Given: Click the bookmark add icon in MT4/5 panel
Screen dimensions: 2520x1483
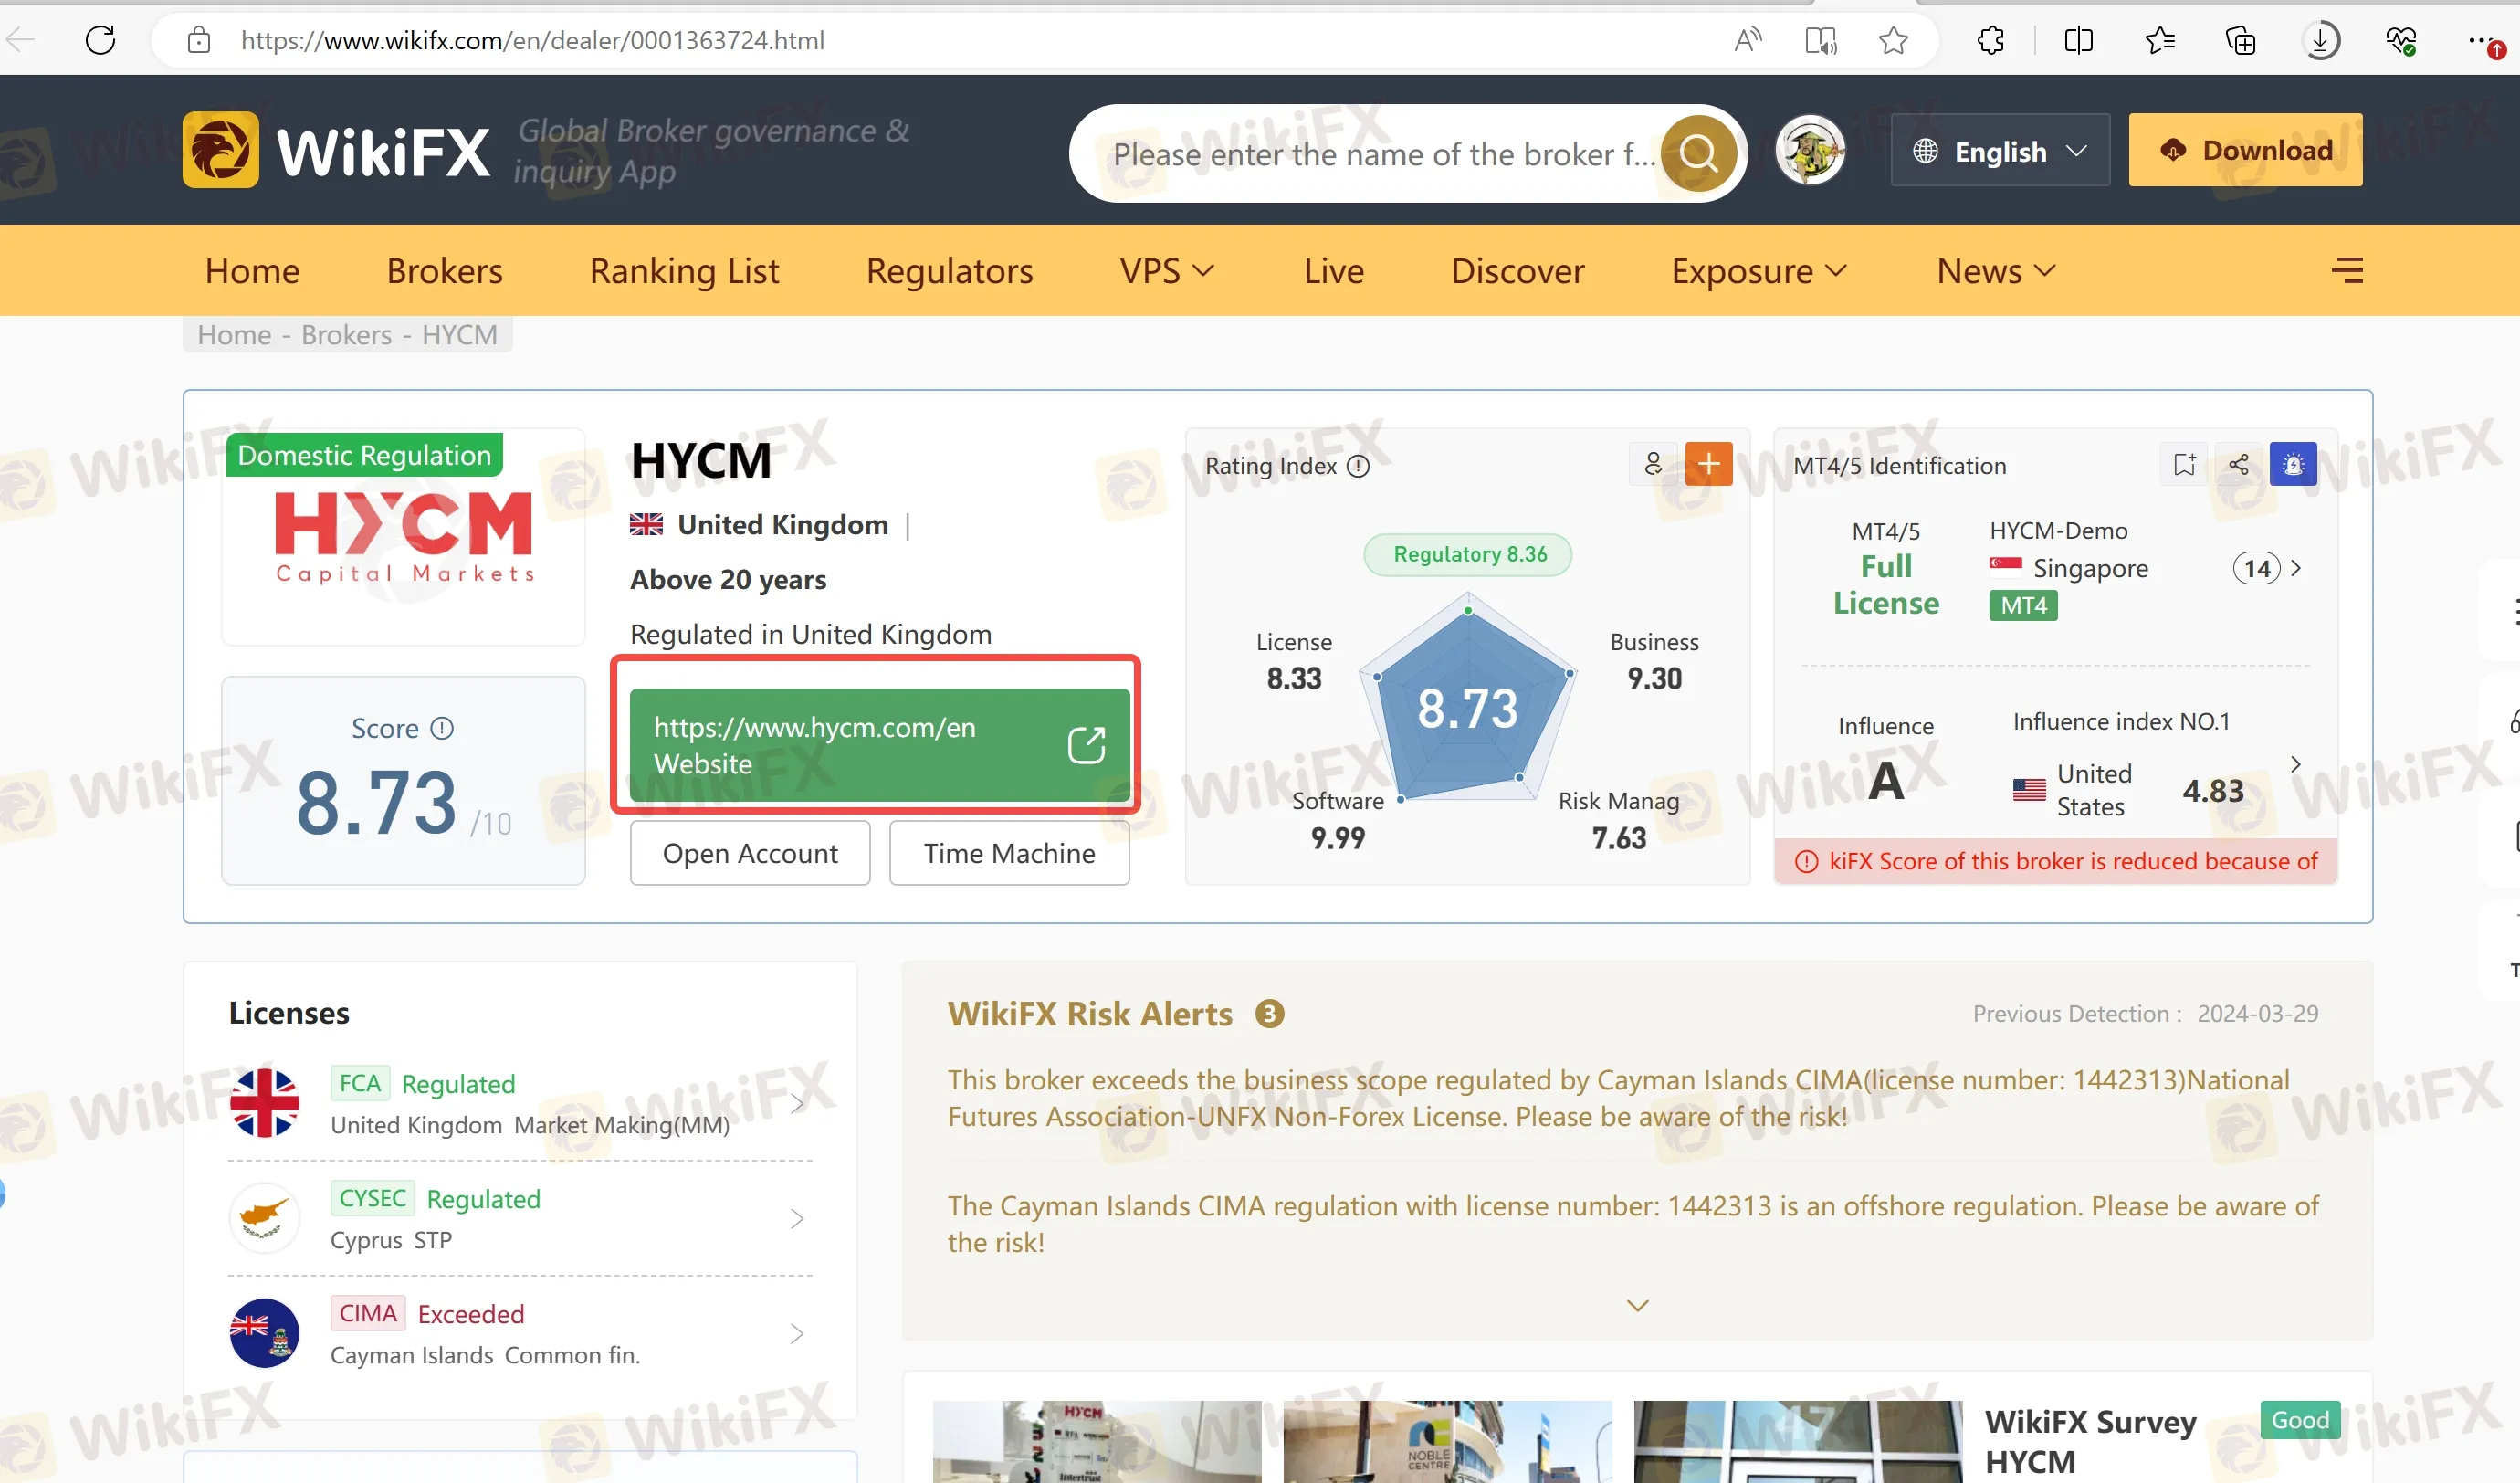Looking at the screenshot, I should click(x=2184, y=464).
